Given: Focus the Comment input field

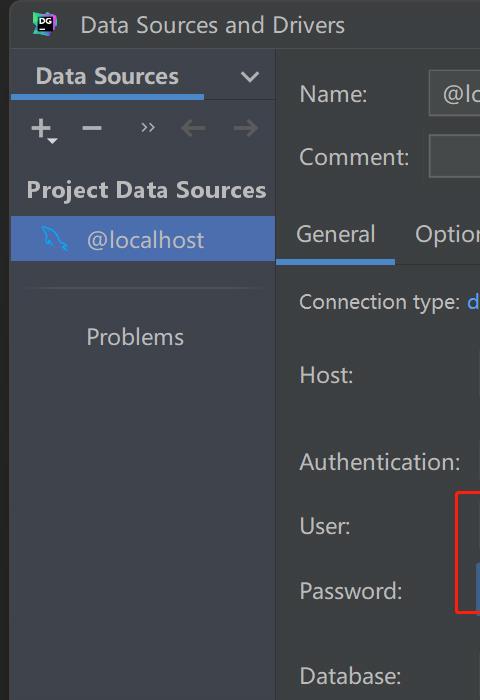Looking at the screenshot, I should click(455, 157).
